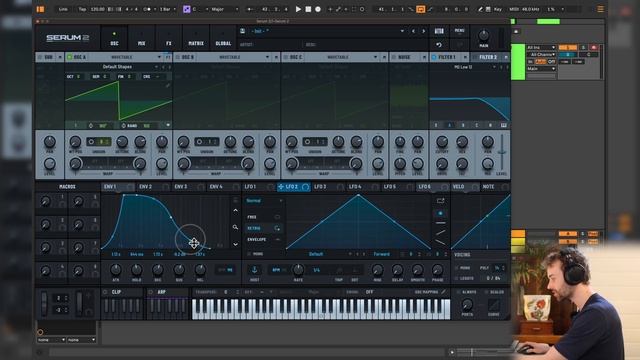Select the FILTER 2 tab
This screenshot has width=640, height=360.
click(x=488, y=57)
